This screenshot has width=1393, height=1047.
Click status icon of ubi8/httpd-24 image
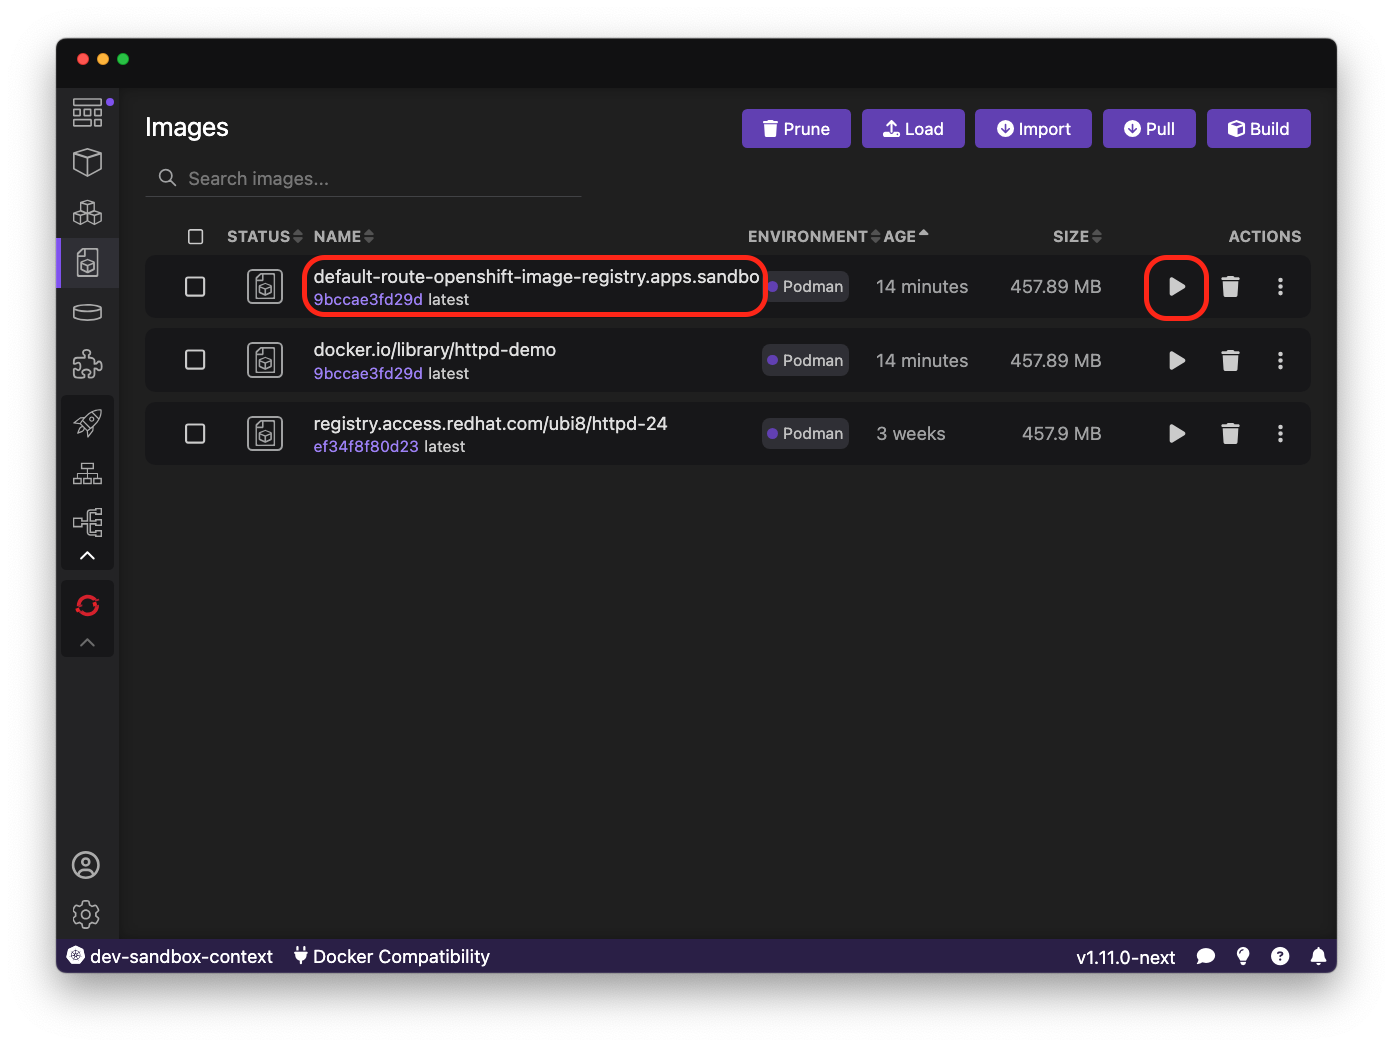[265, 434]
